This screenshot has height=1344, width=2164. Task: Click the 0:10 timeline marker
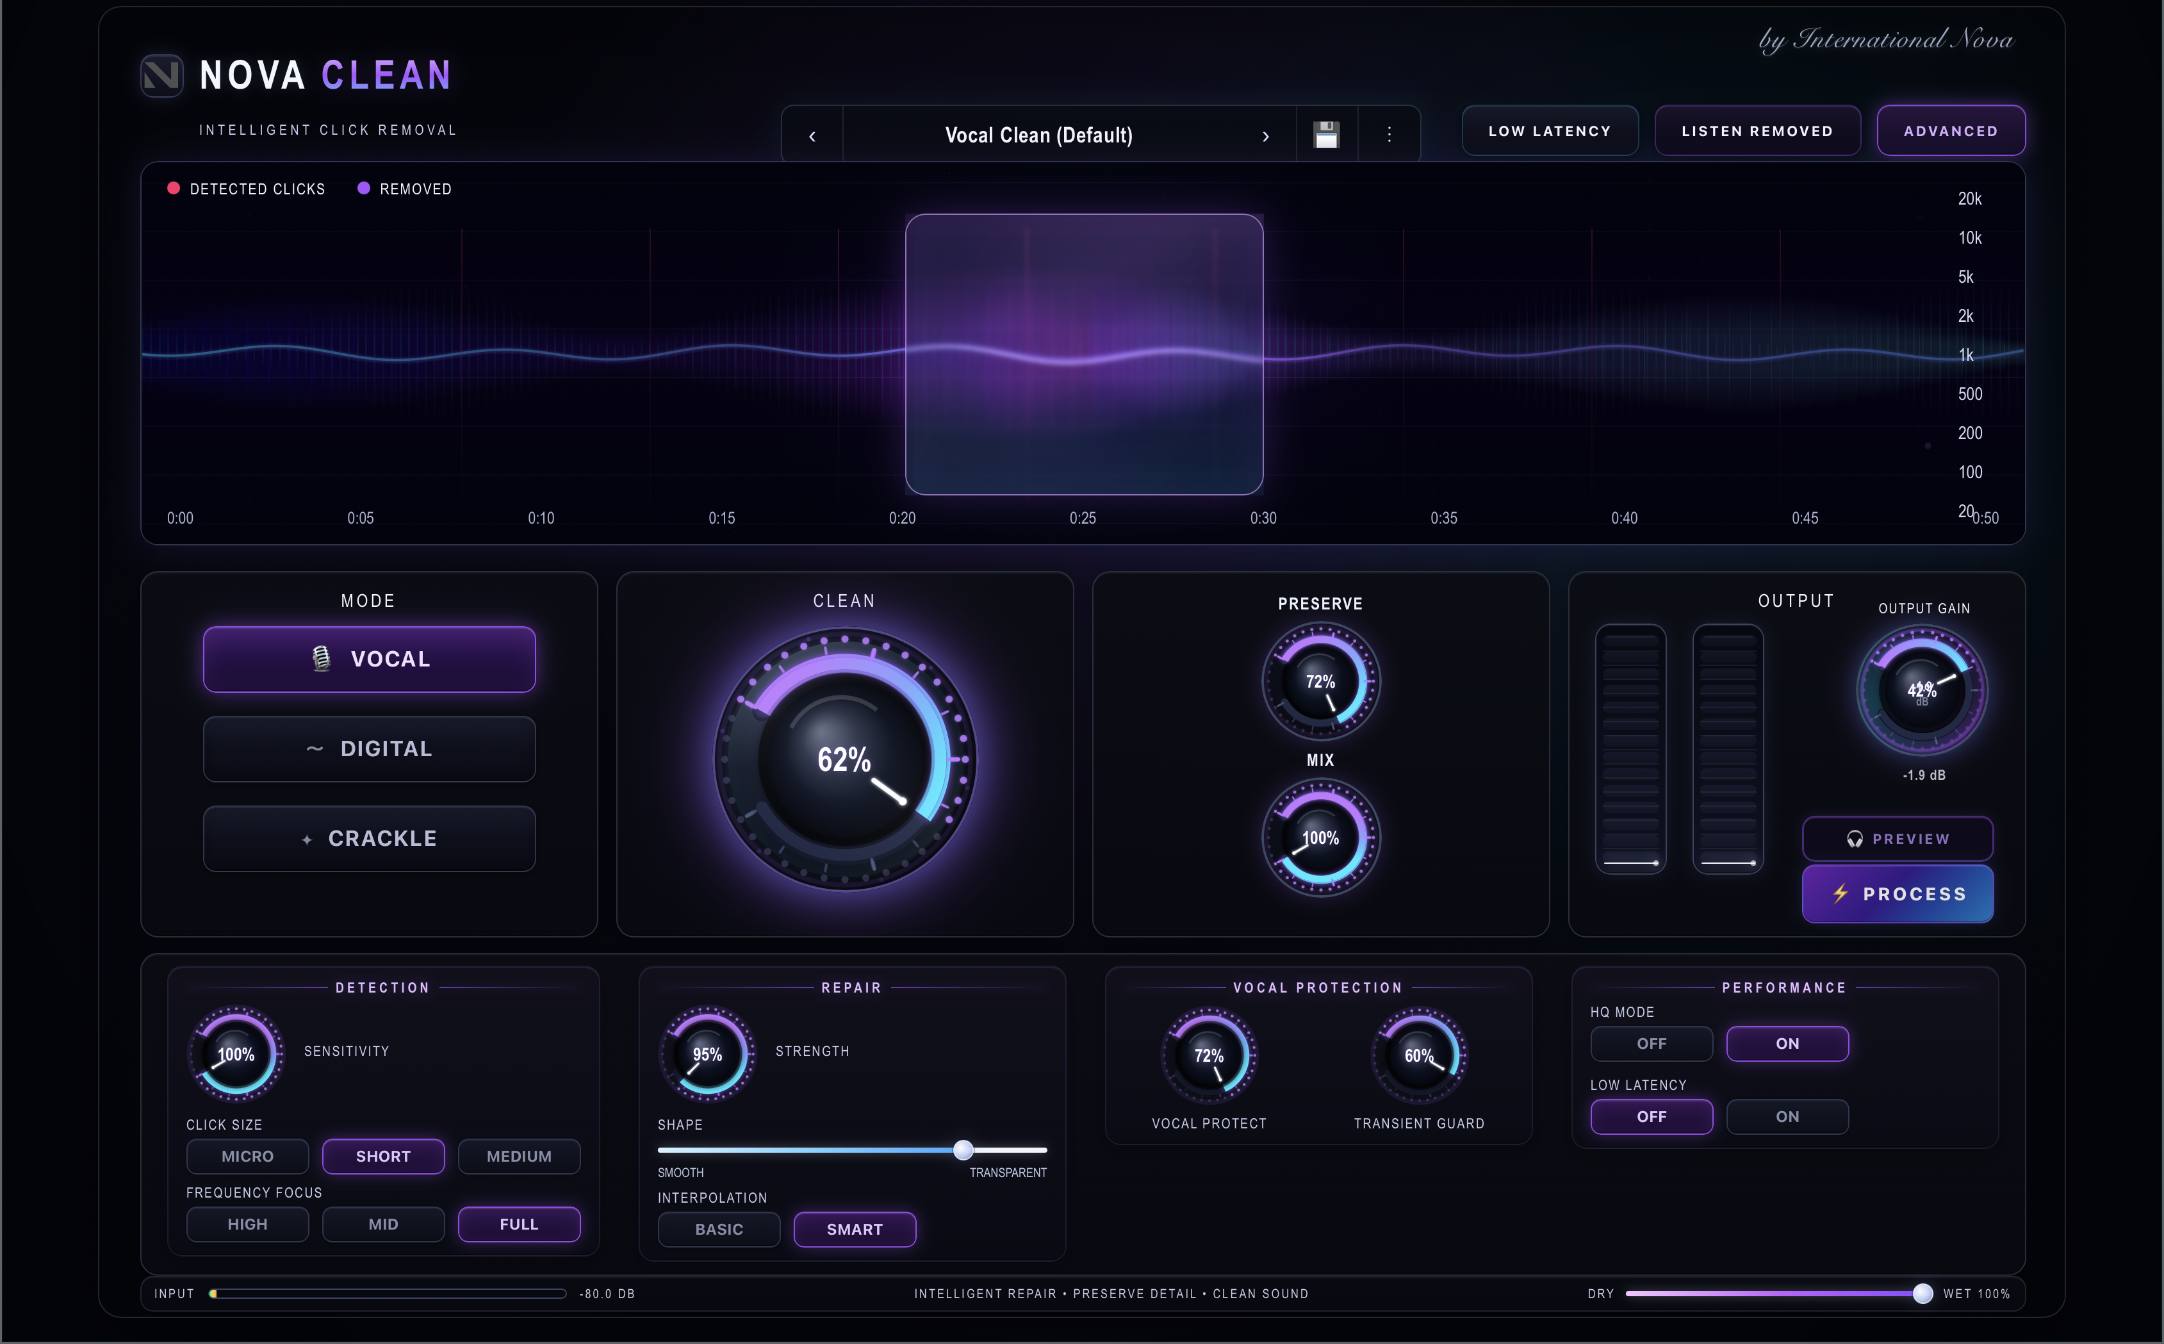(x=541, y=518)
